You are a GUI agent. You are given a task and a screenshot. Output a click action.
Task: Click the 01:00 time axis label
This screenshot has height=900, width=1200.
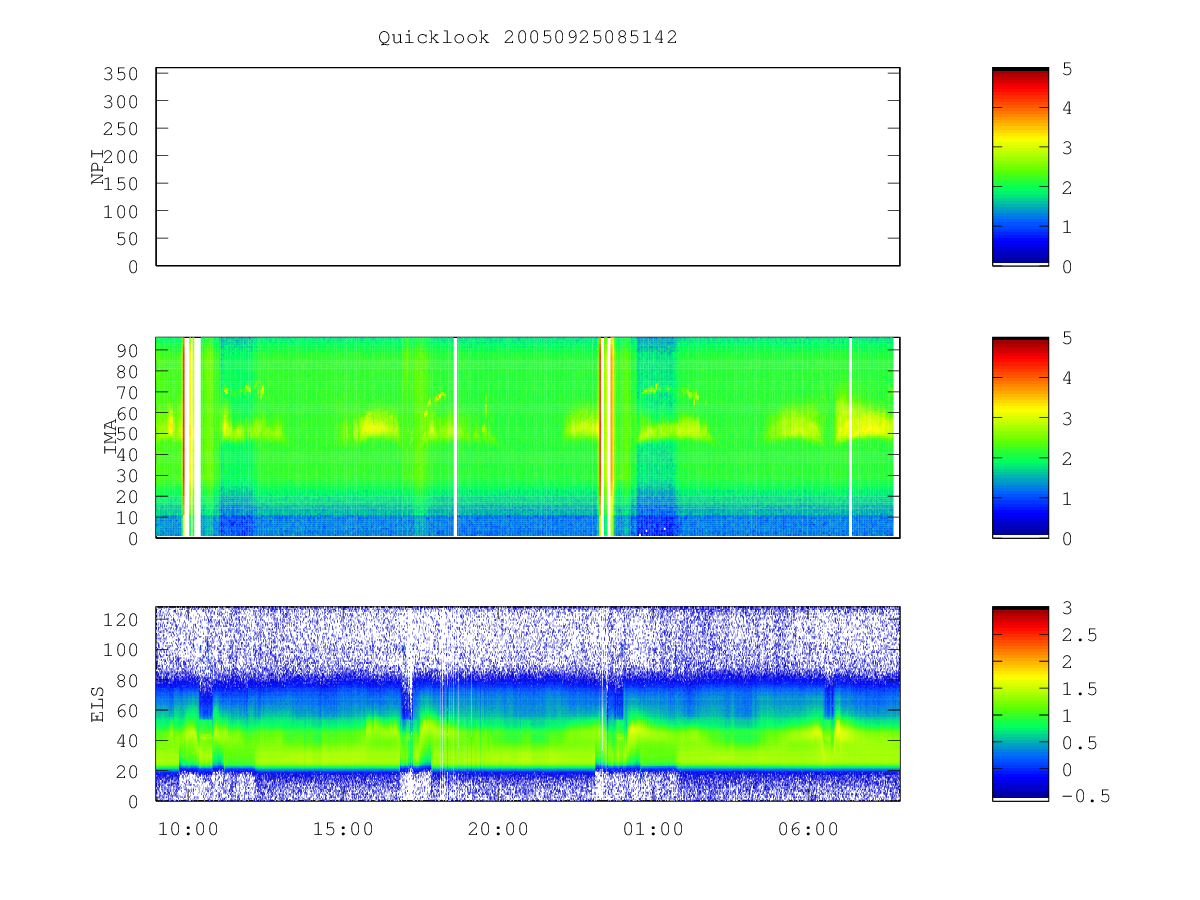pyautogui.click(x=653, y=829)
